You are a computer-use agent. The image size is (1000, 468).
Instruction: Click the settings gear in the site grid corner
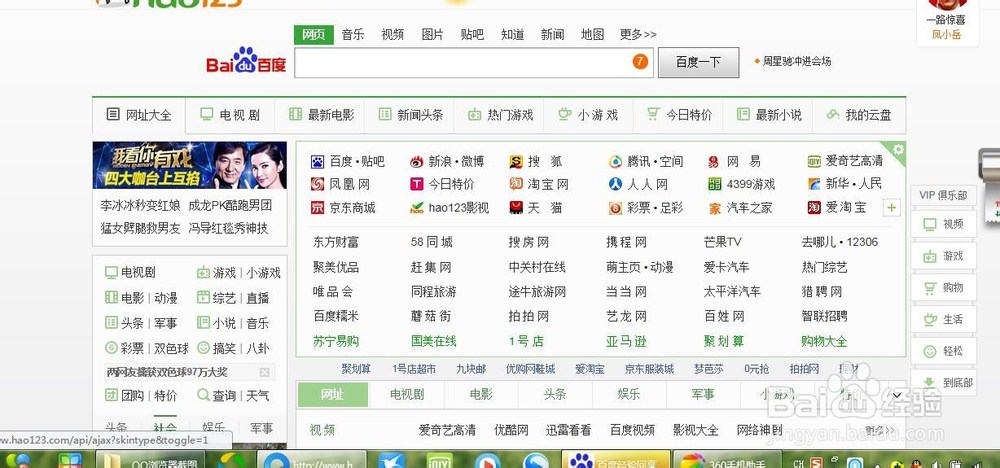pyautogui.click(x=898, y=150)
